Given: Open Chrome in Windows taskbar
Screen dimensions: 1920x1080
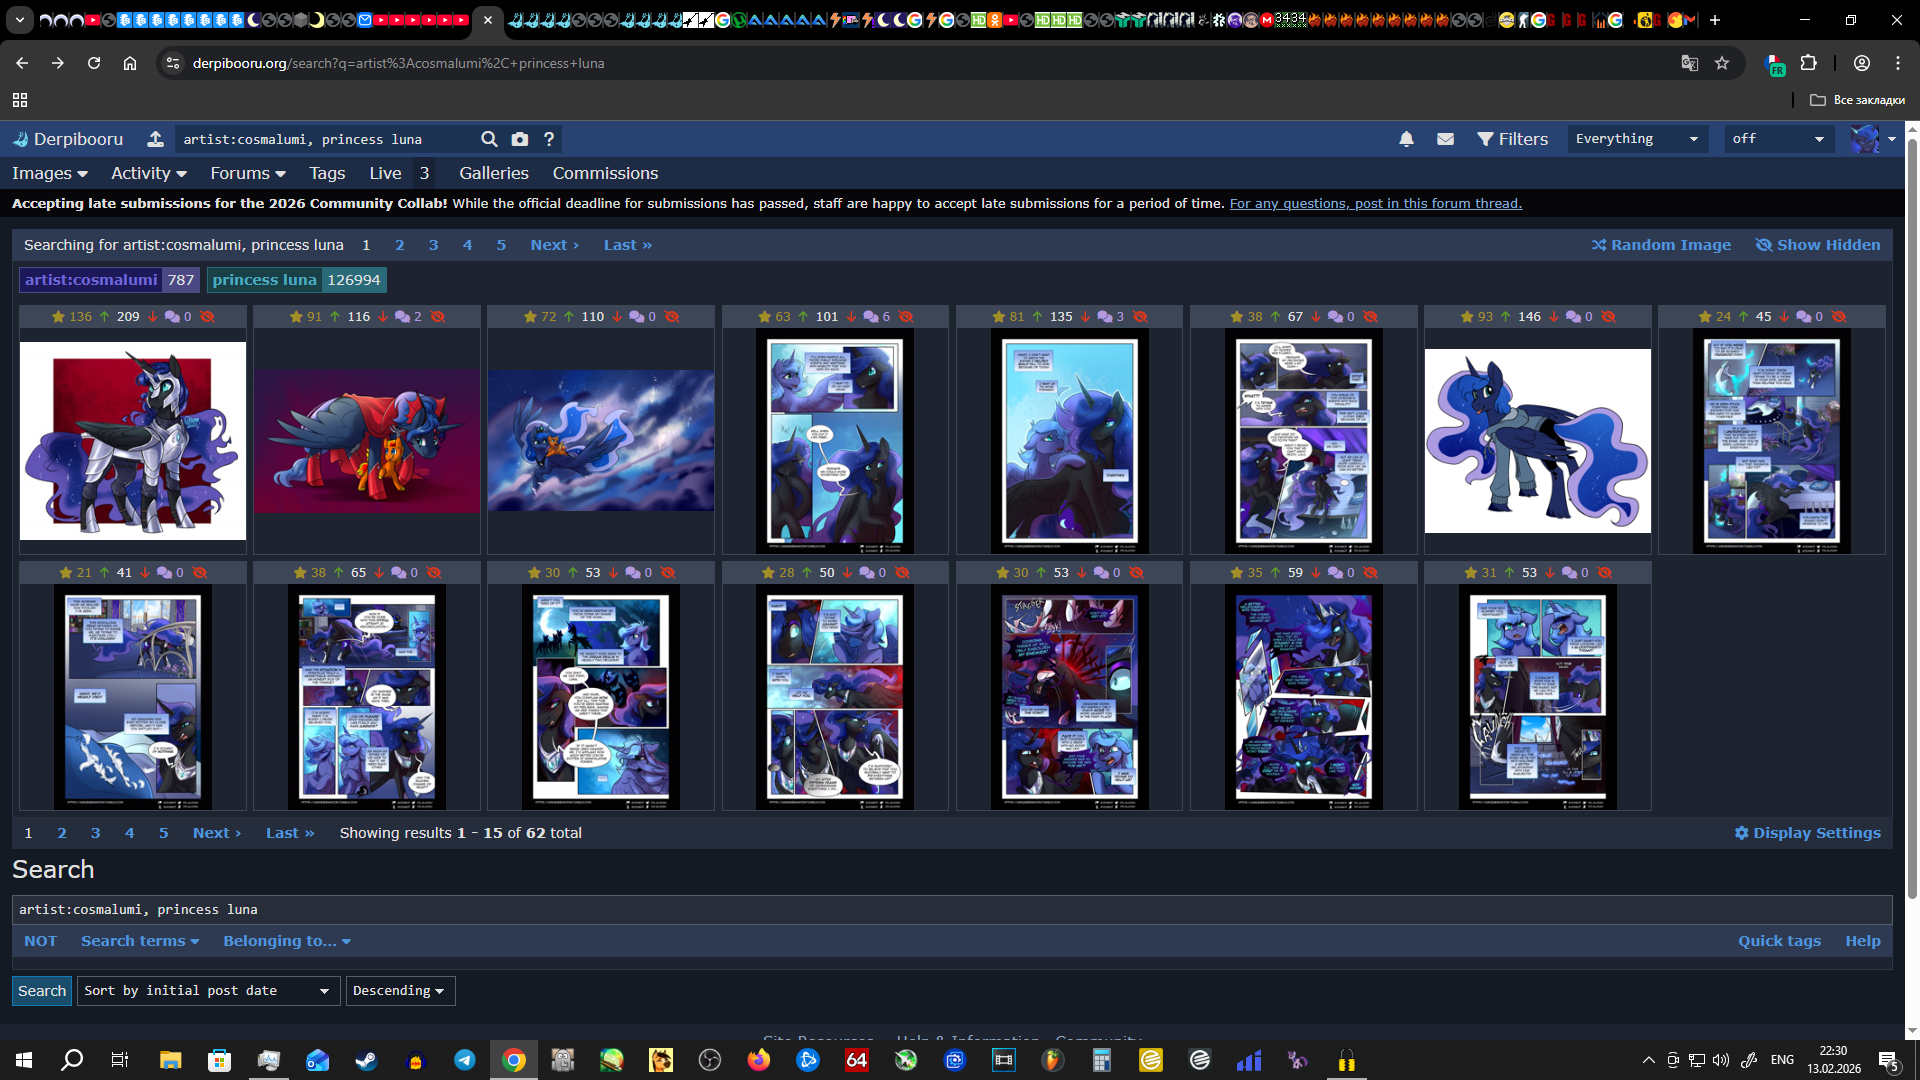Looking at the screenshot, I should [514, 1060].
